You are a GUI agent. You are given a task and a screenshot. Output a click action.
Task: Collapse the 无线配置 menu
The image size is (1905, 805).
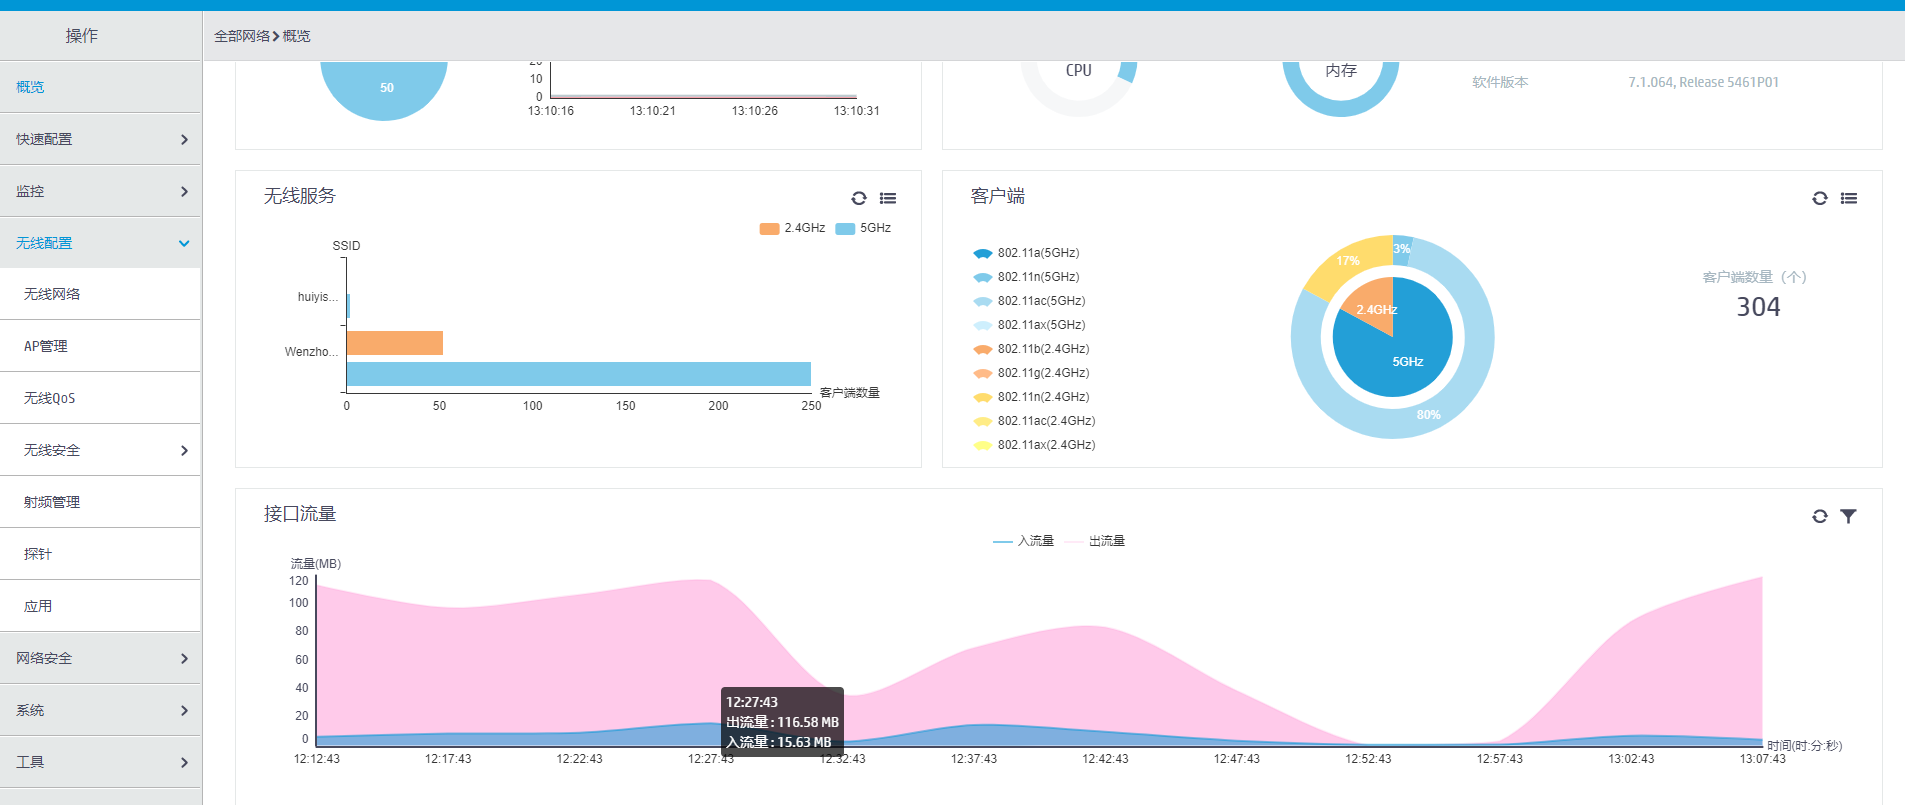coord(100,243)
